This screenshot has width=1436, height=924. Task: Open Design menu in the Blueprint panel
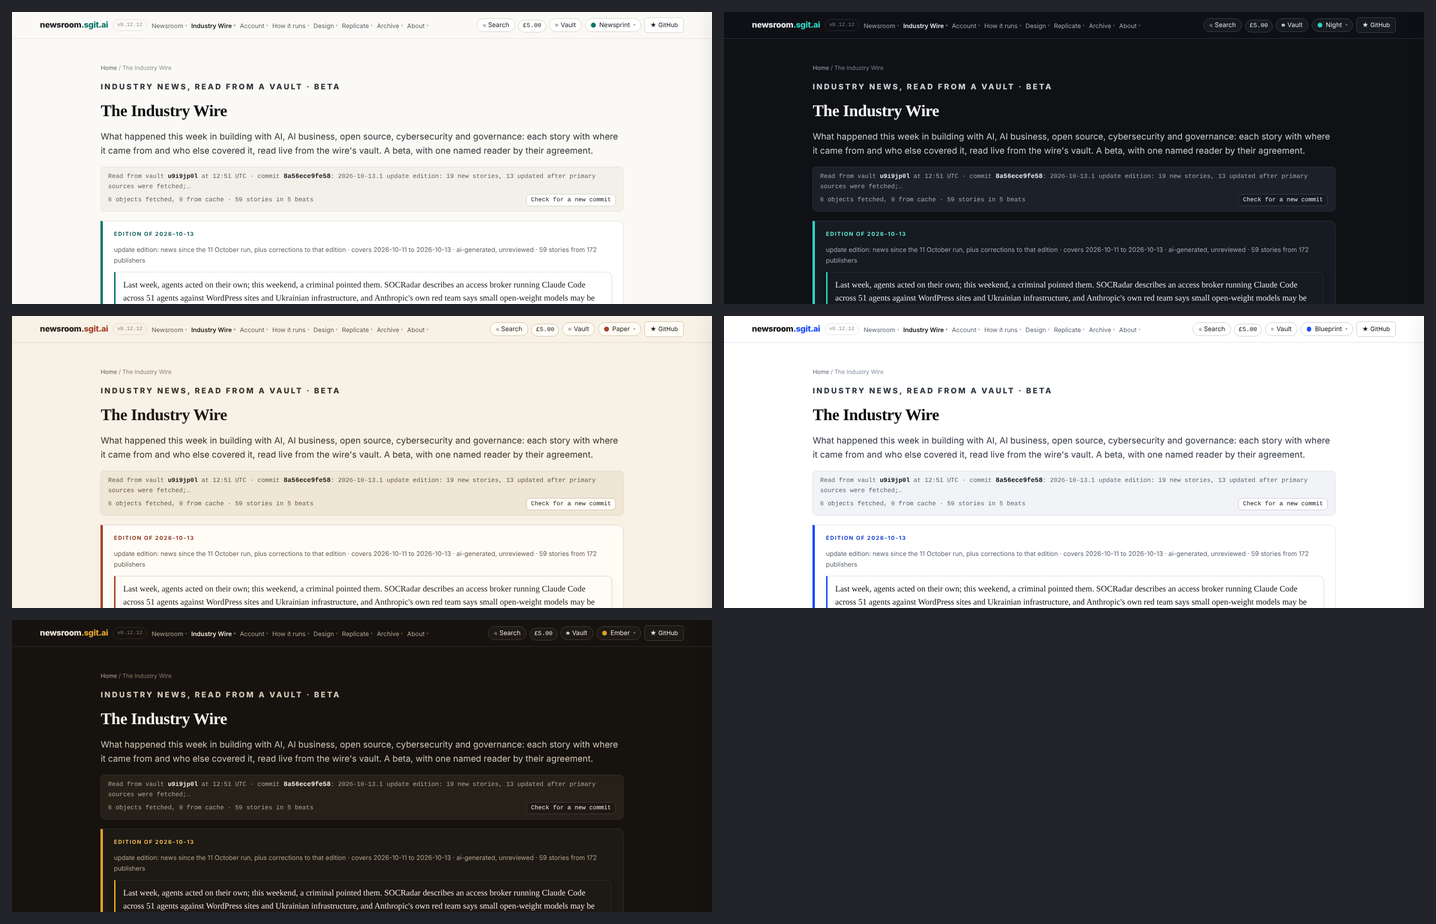1036,330
